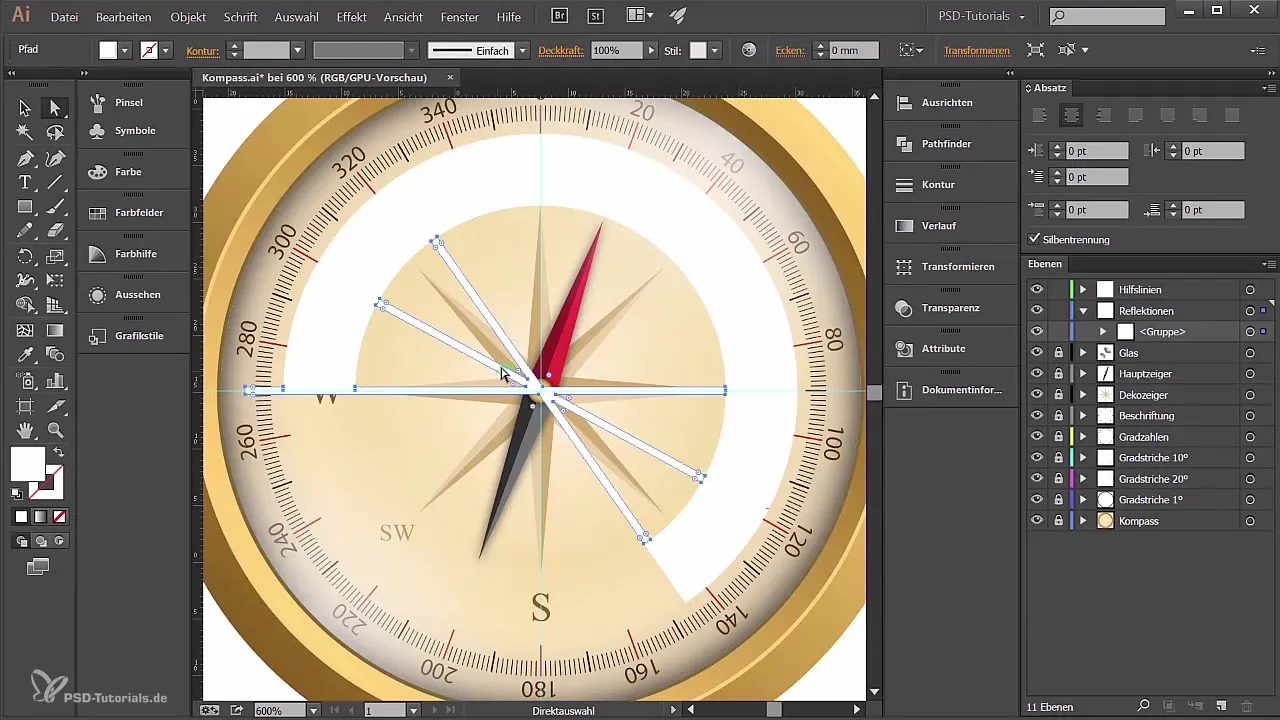Open the Symbole panel

coord(133,131)
